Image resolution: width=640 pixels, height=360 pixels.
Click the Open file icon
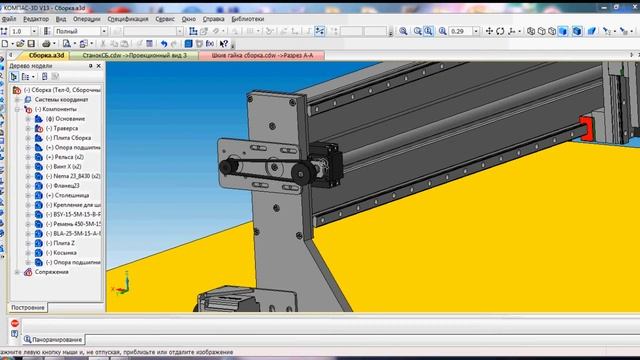click(x=20, y=43)
